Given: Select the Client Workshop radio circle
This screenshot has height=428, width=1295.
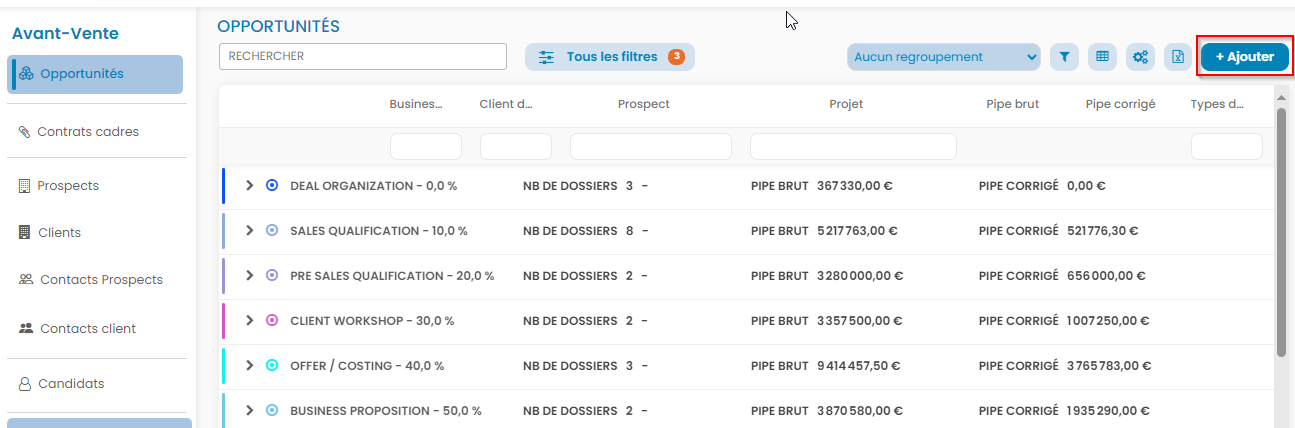Looking at the screenshot, I should tap(272, 321).
